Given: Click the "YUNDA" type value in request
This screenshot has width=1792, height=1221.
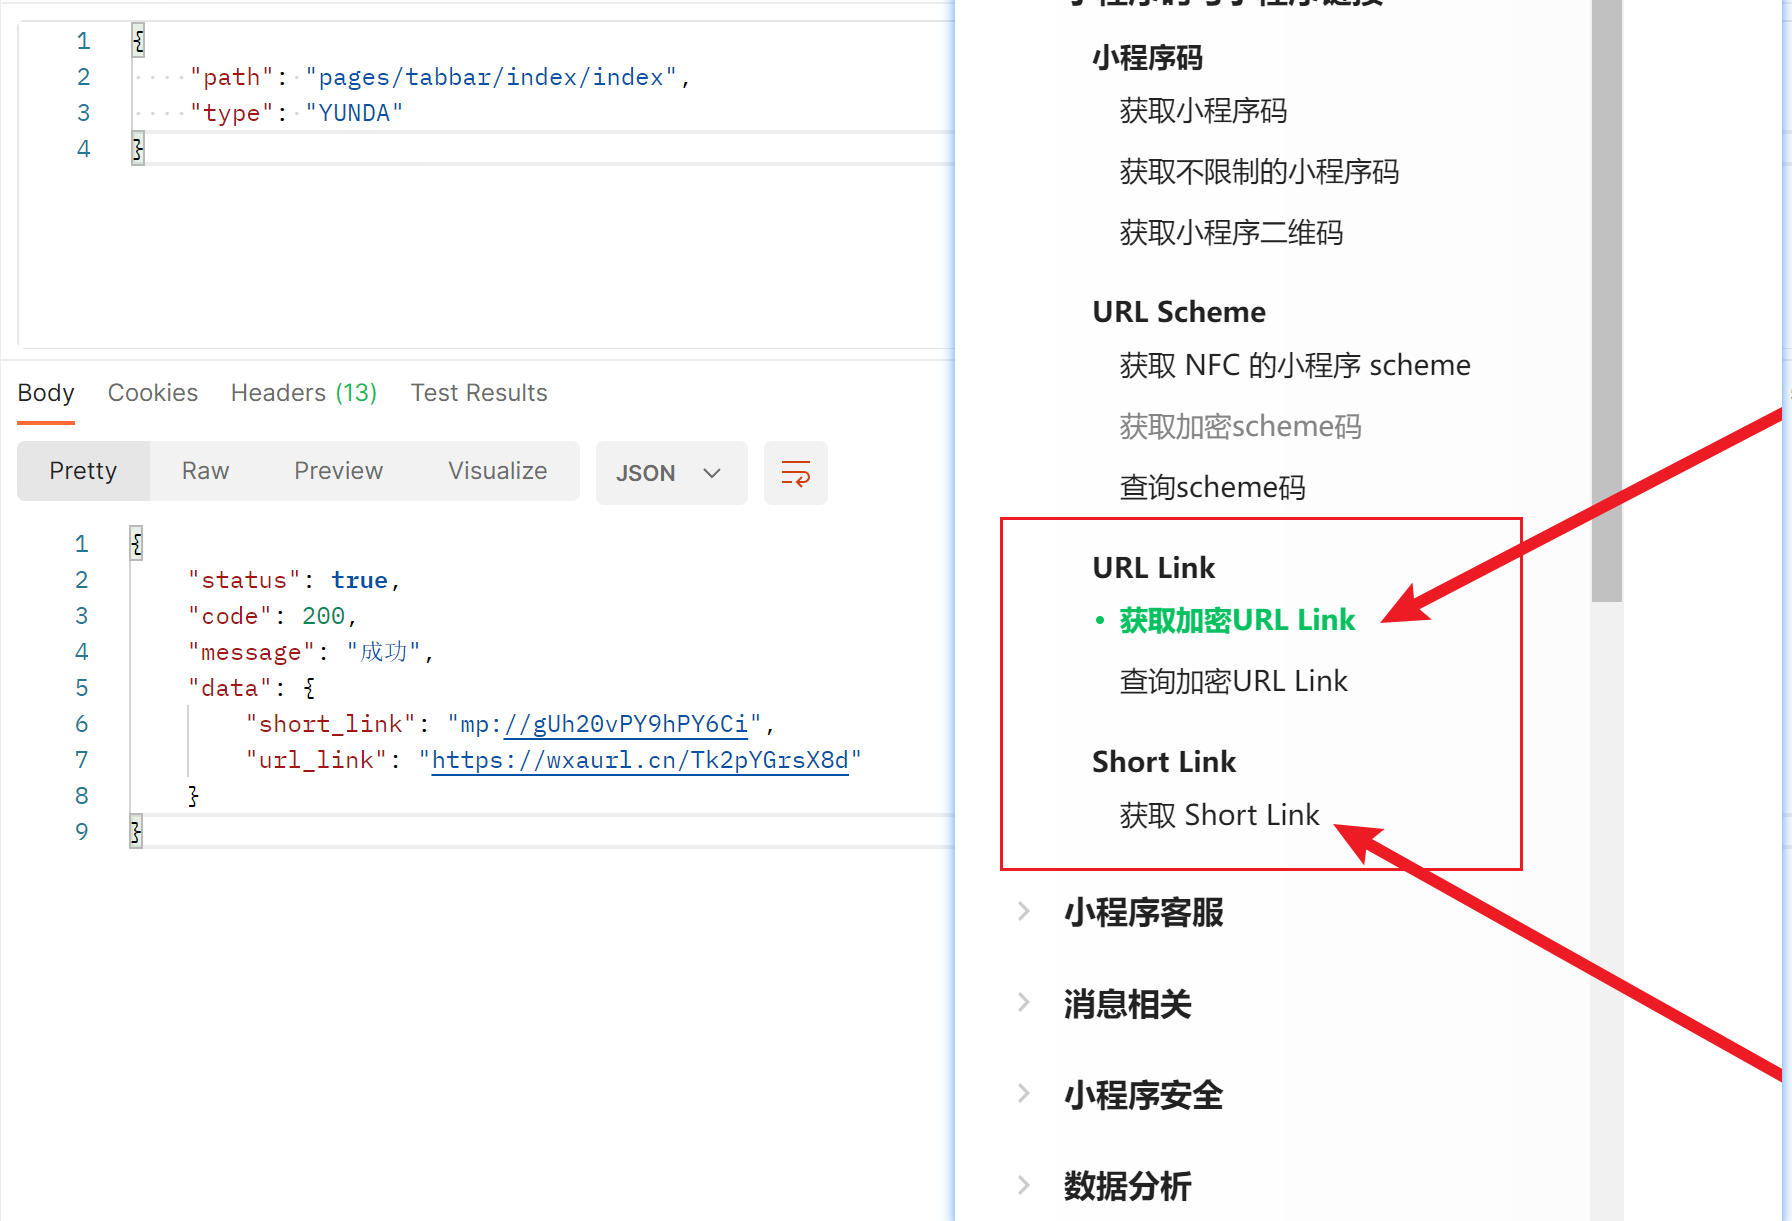Looking at the screenshot, I should pos(354,113).
